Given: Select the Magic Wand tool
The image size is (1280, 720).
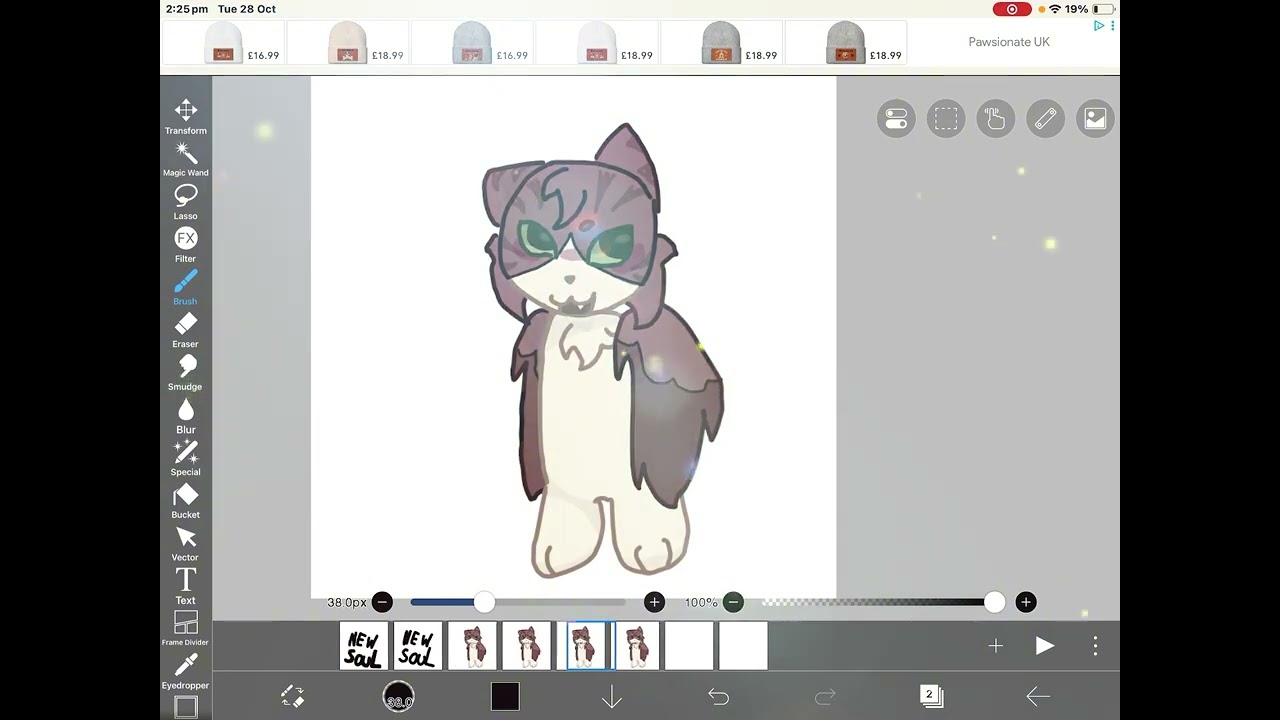Looking at the screenshot, I should (186, 160).
